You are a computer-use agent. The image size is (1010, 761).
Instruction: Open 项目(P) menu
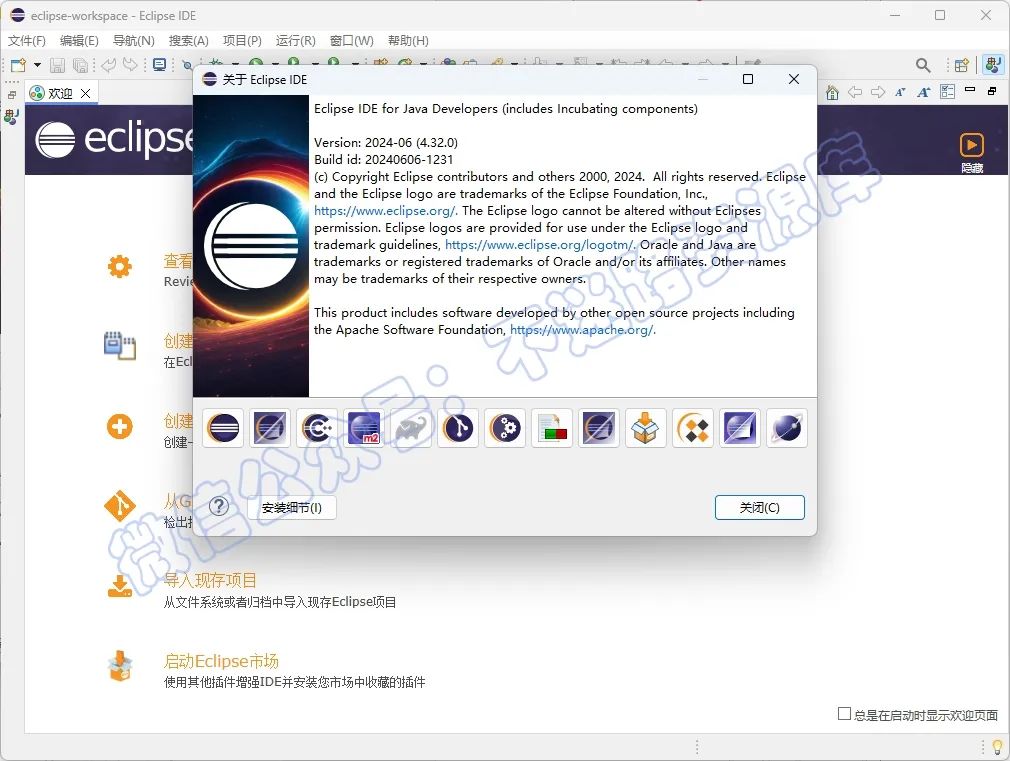pyautogui.click(x=242, y=41)
